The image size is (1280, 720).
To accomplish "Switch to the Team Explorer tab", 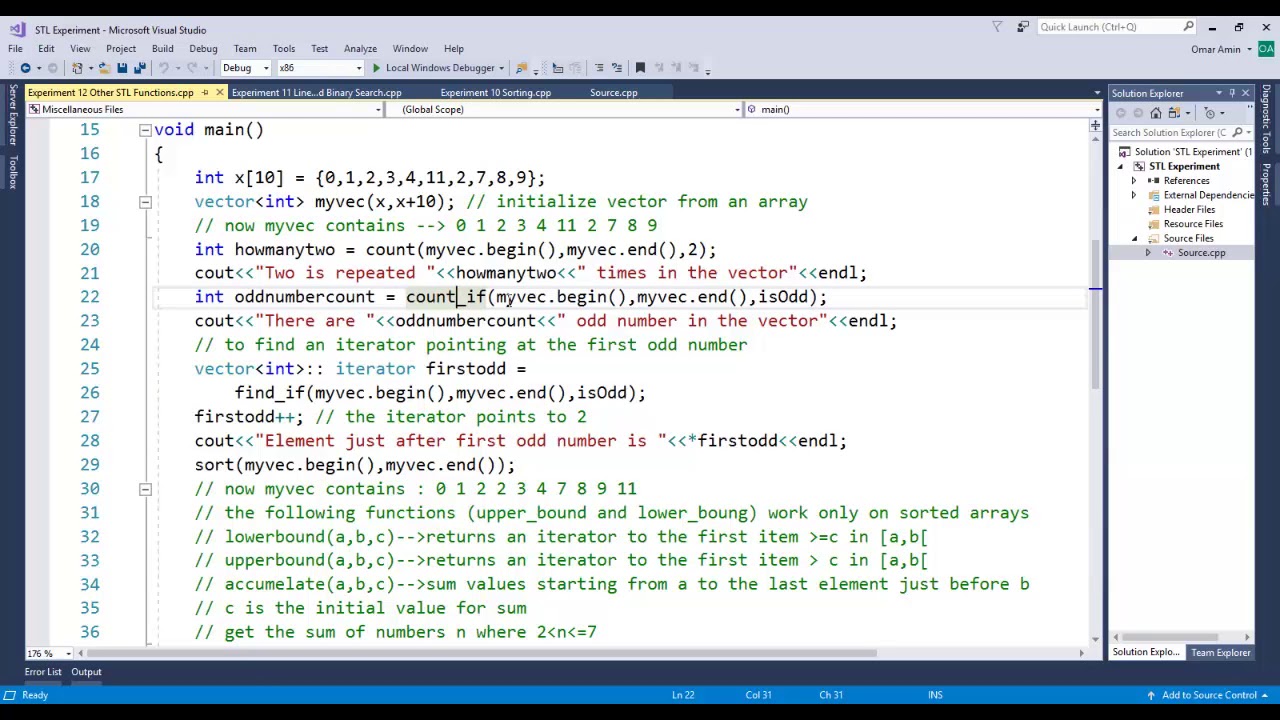I will pos(1220,653).
